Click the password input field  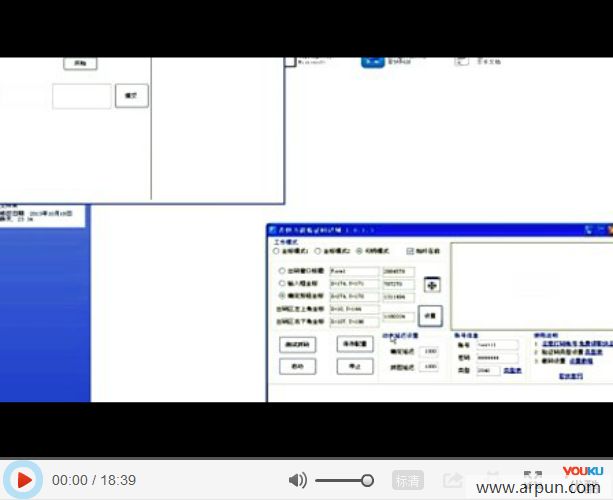(497, 357)
